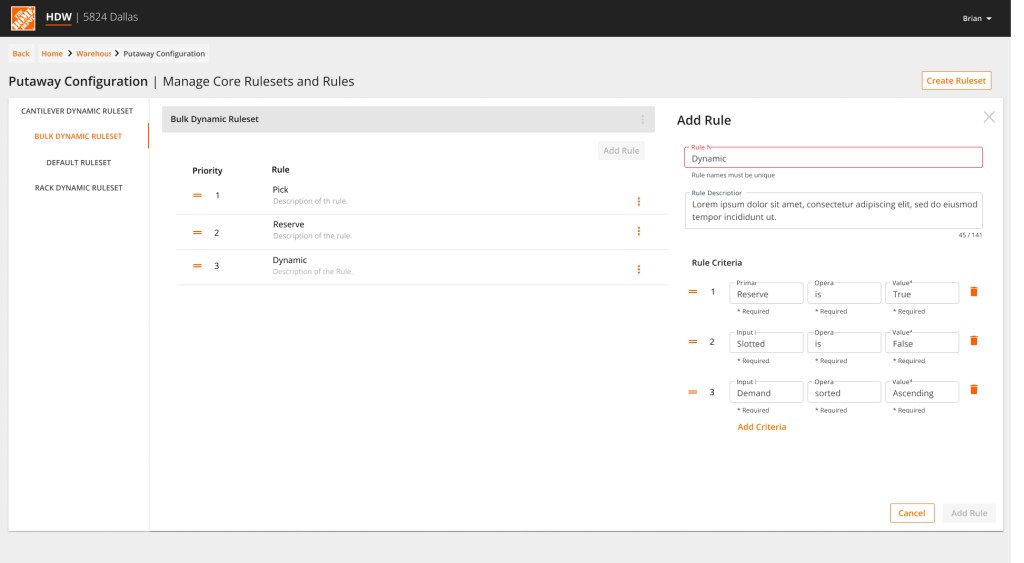Screen dimensions: 1024x563
Task: Grab the drag handle for priority 1 Pick
Action: tap(197, 196)
